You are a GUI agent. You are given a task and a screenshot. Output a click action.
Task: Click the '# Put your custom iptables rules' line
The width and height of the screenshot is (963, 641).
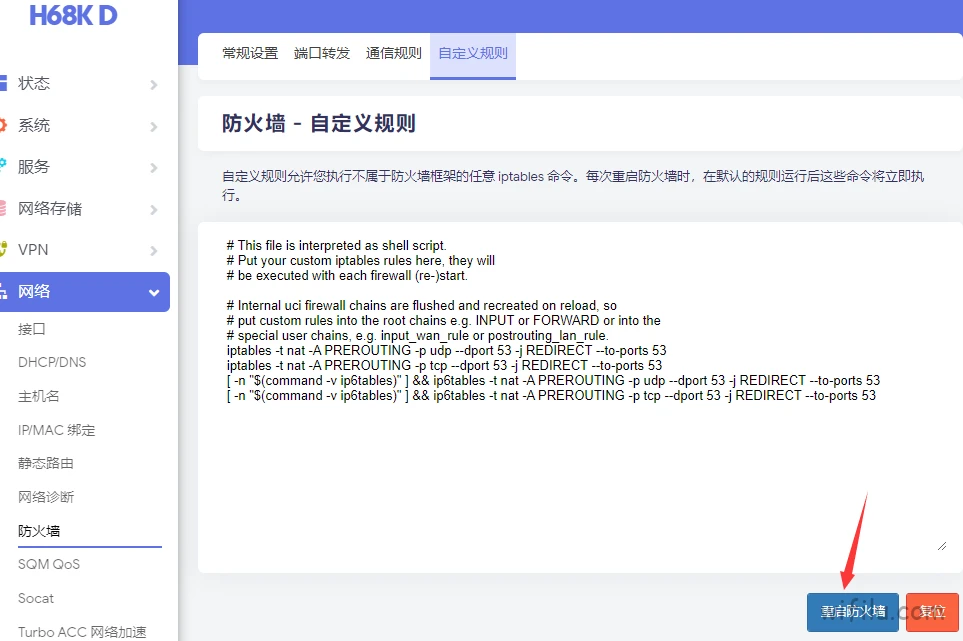pyautogui.click(x=361, y=260)
